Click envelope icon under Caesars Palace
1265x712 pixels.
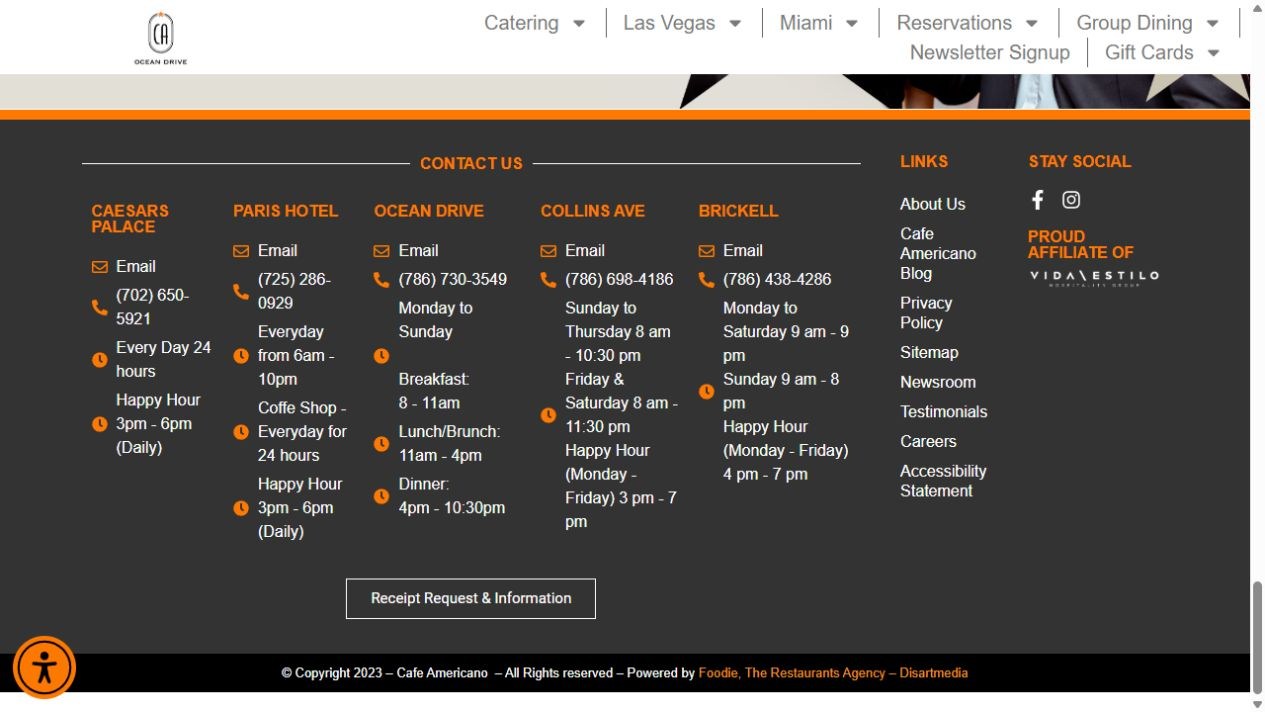point(100,267)
